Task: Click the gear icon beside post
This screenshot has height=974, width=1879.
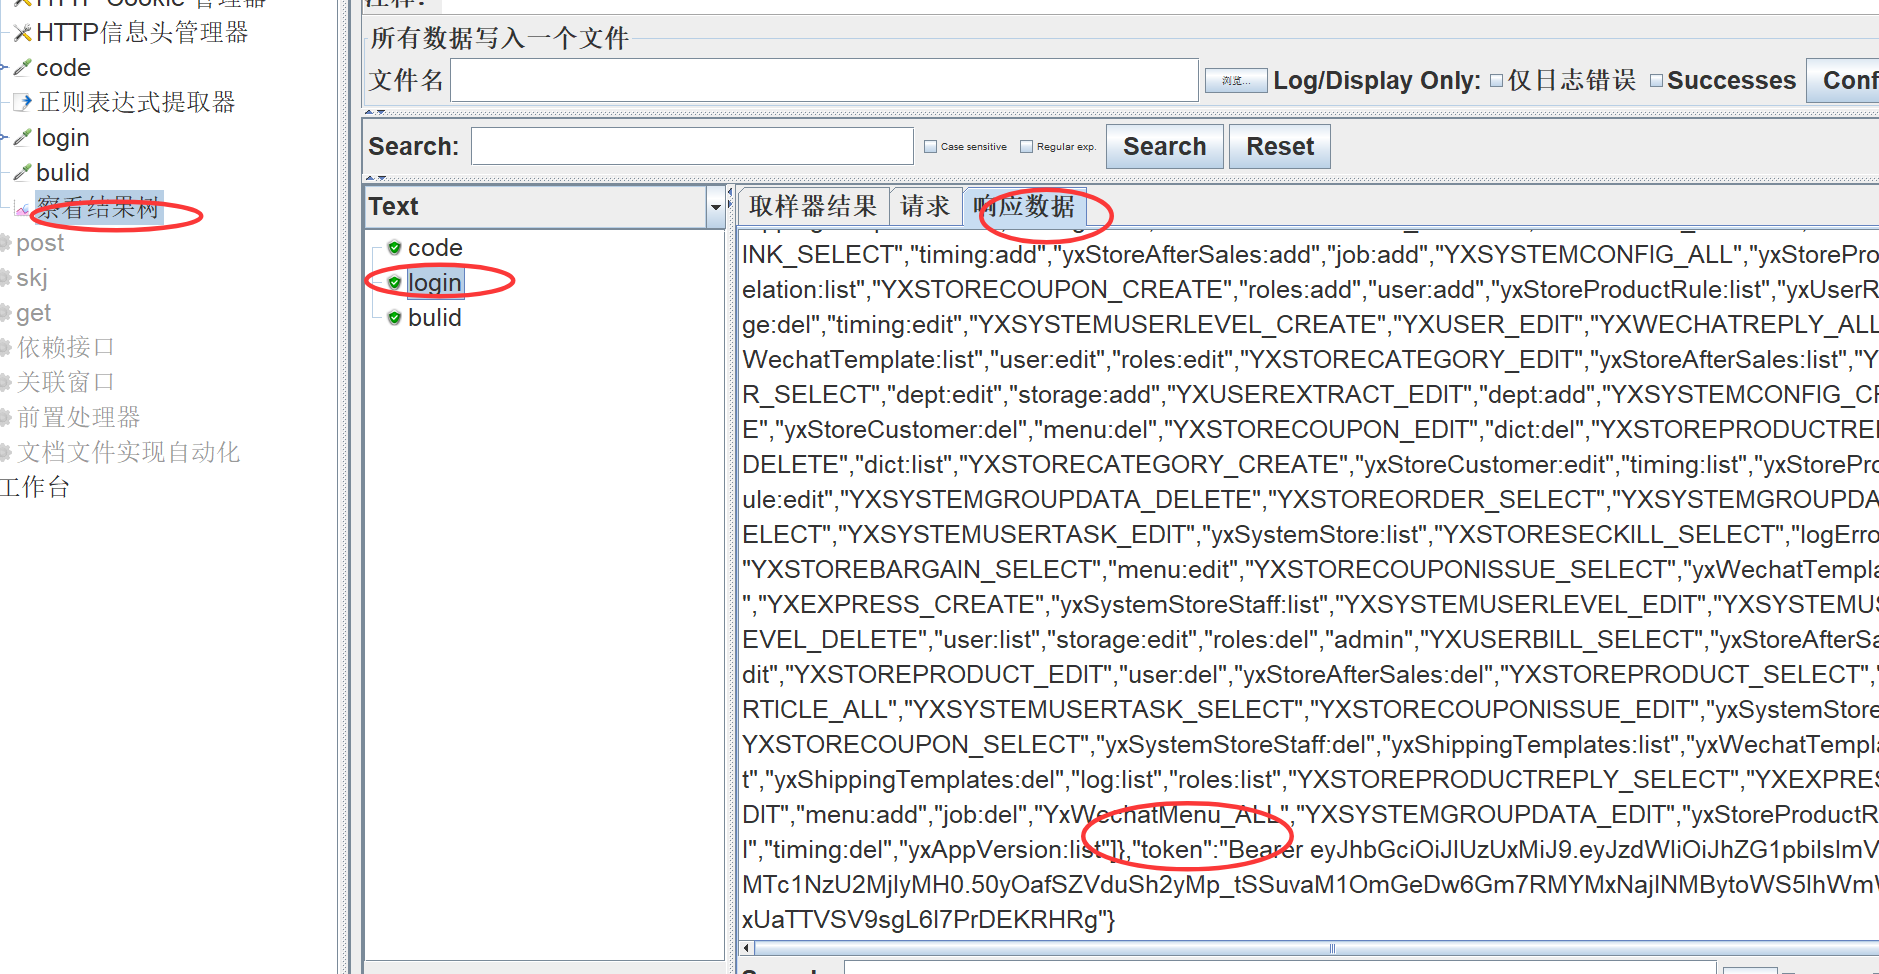Action: coord(5,243)
